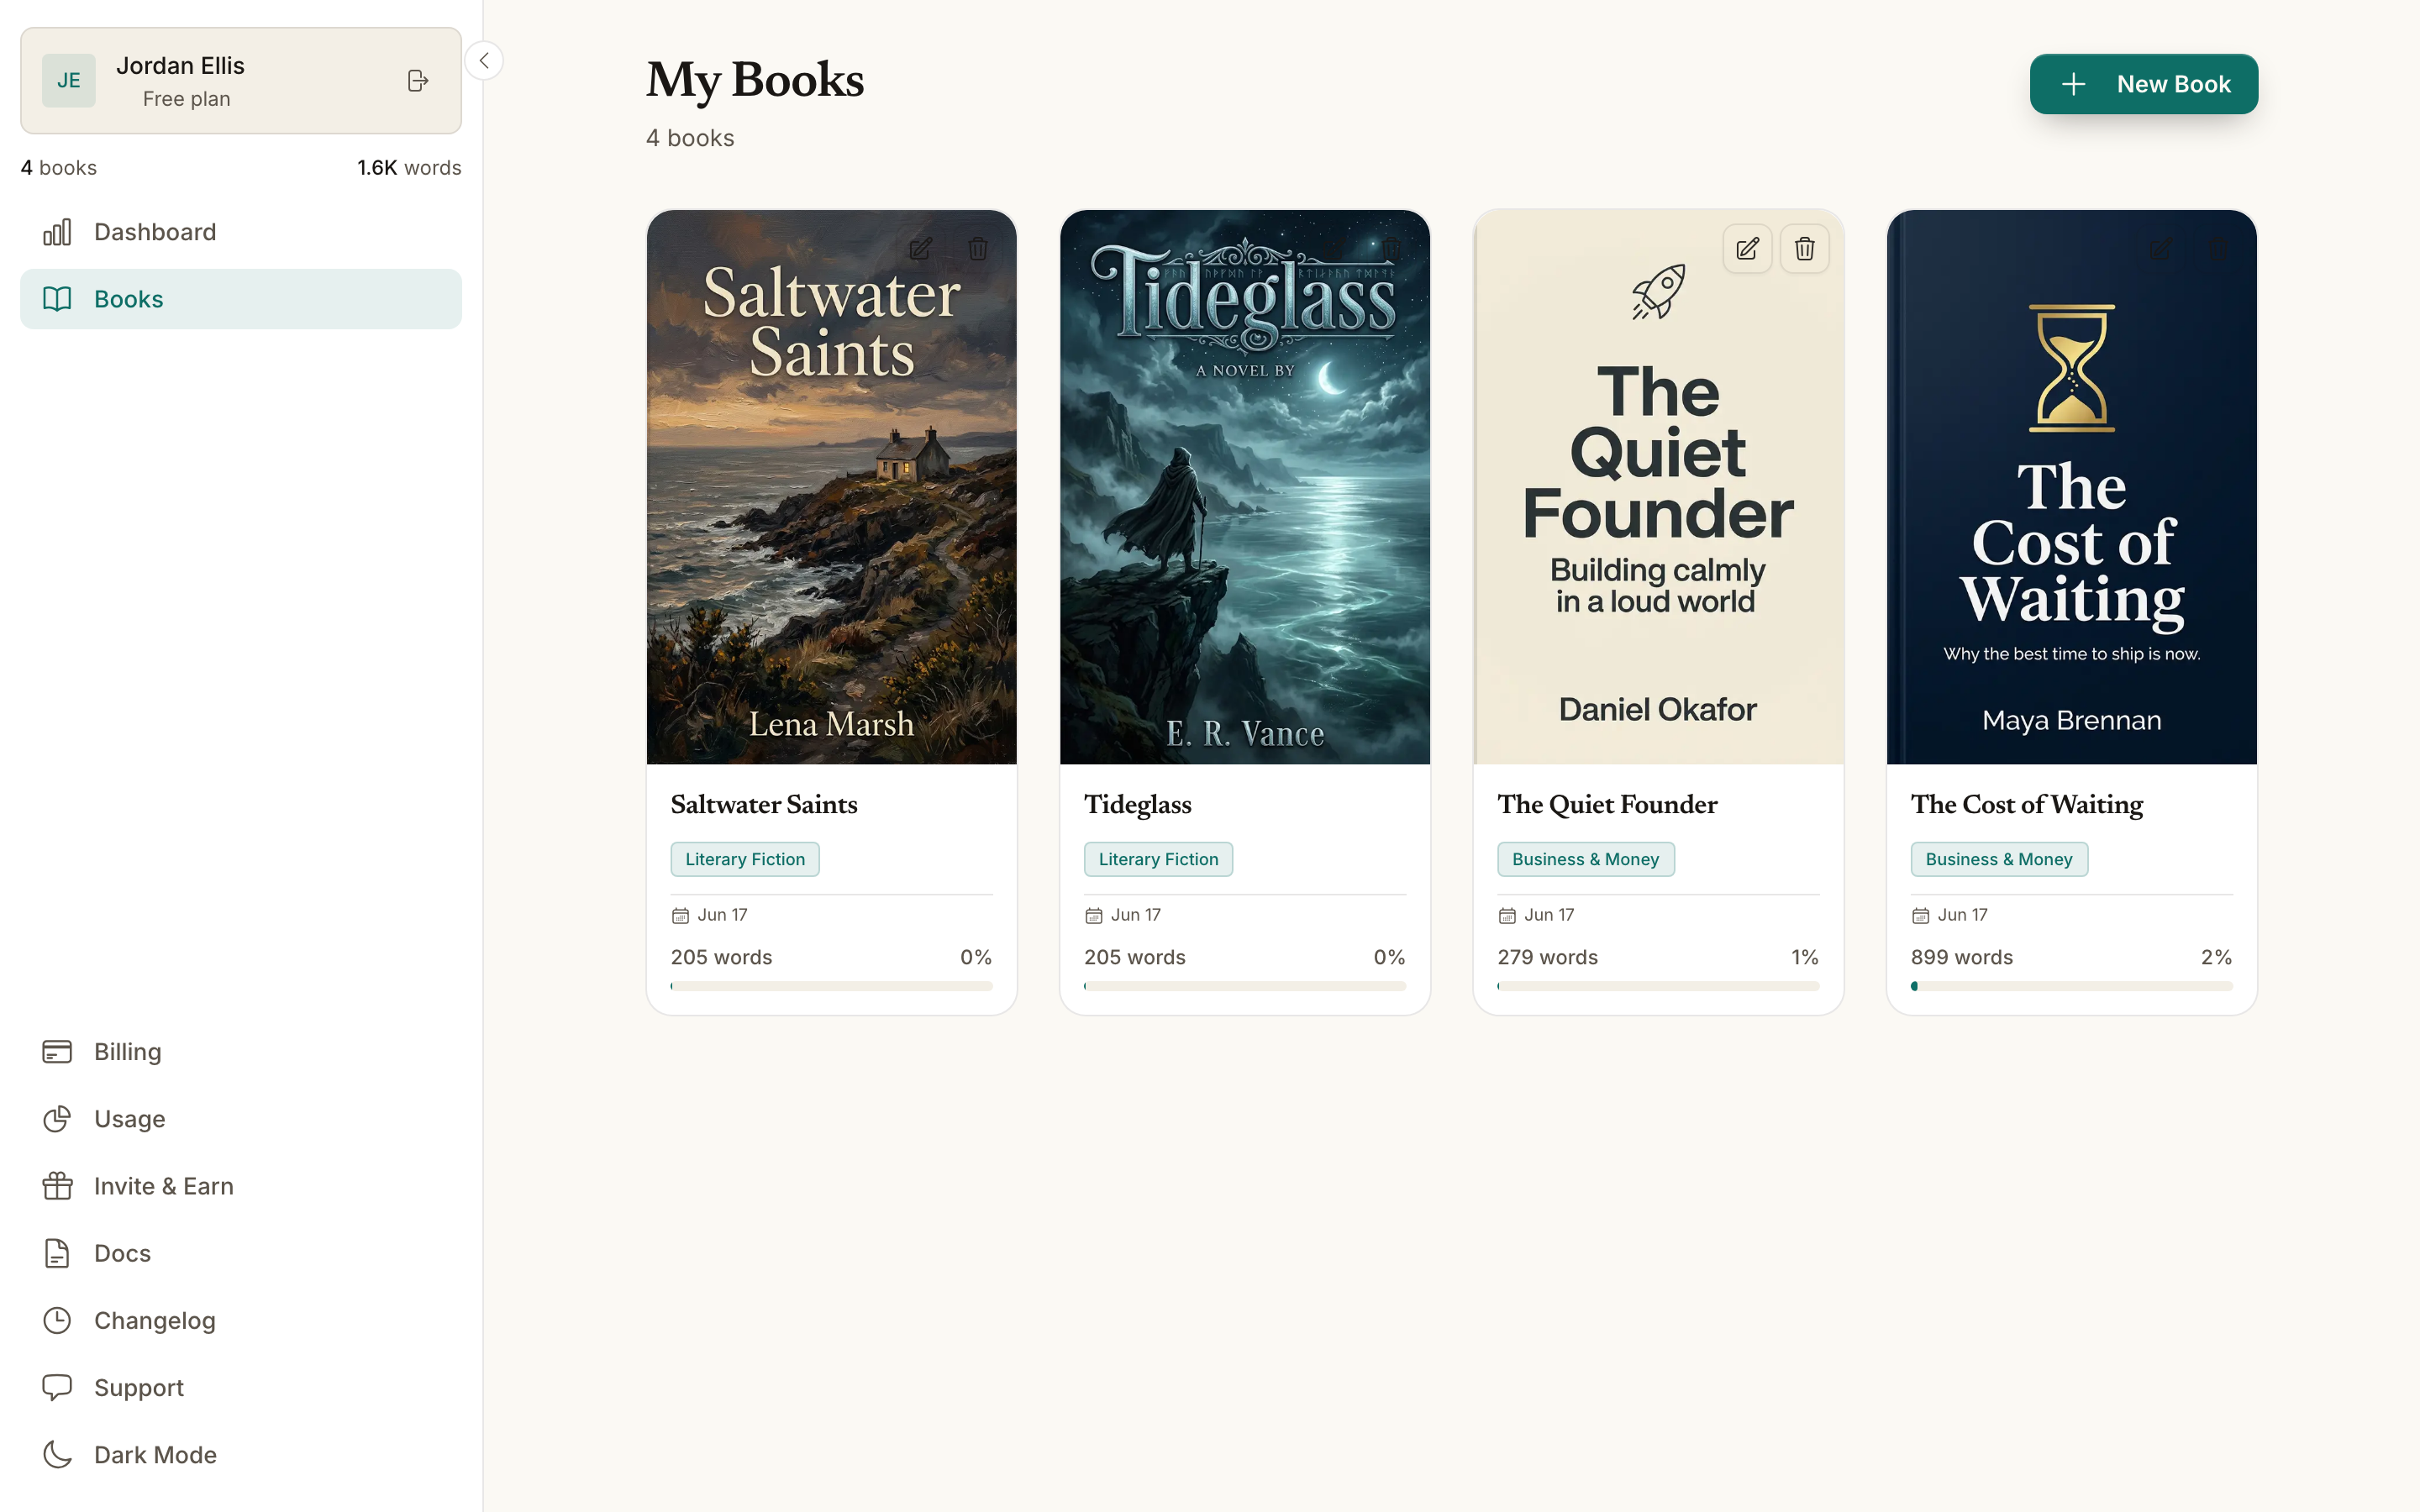Click the Books open-book icon
Viewport: 2420px width, 1512px height.
click(x=57, y=299)
